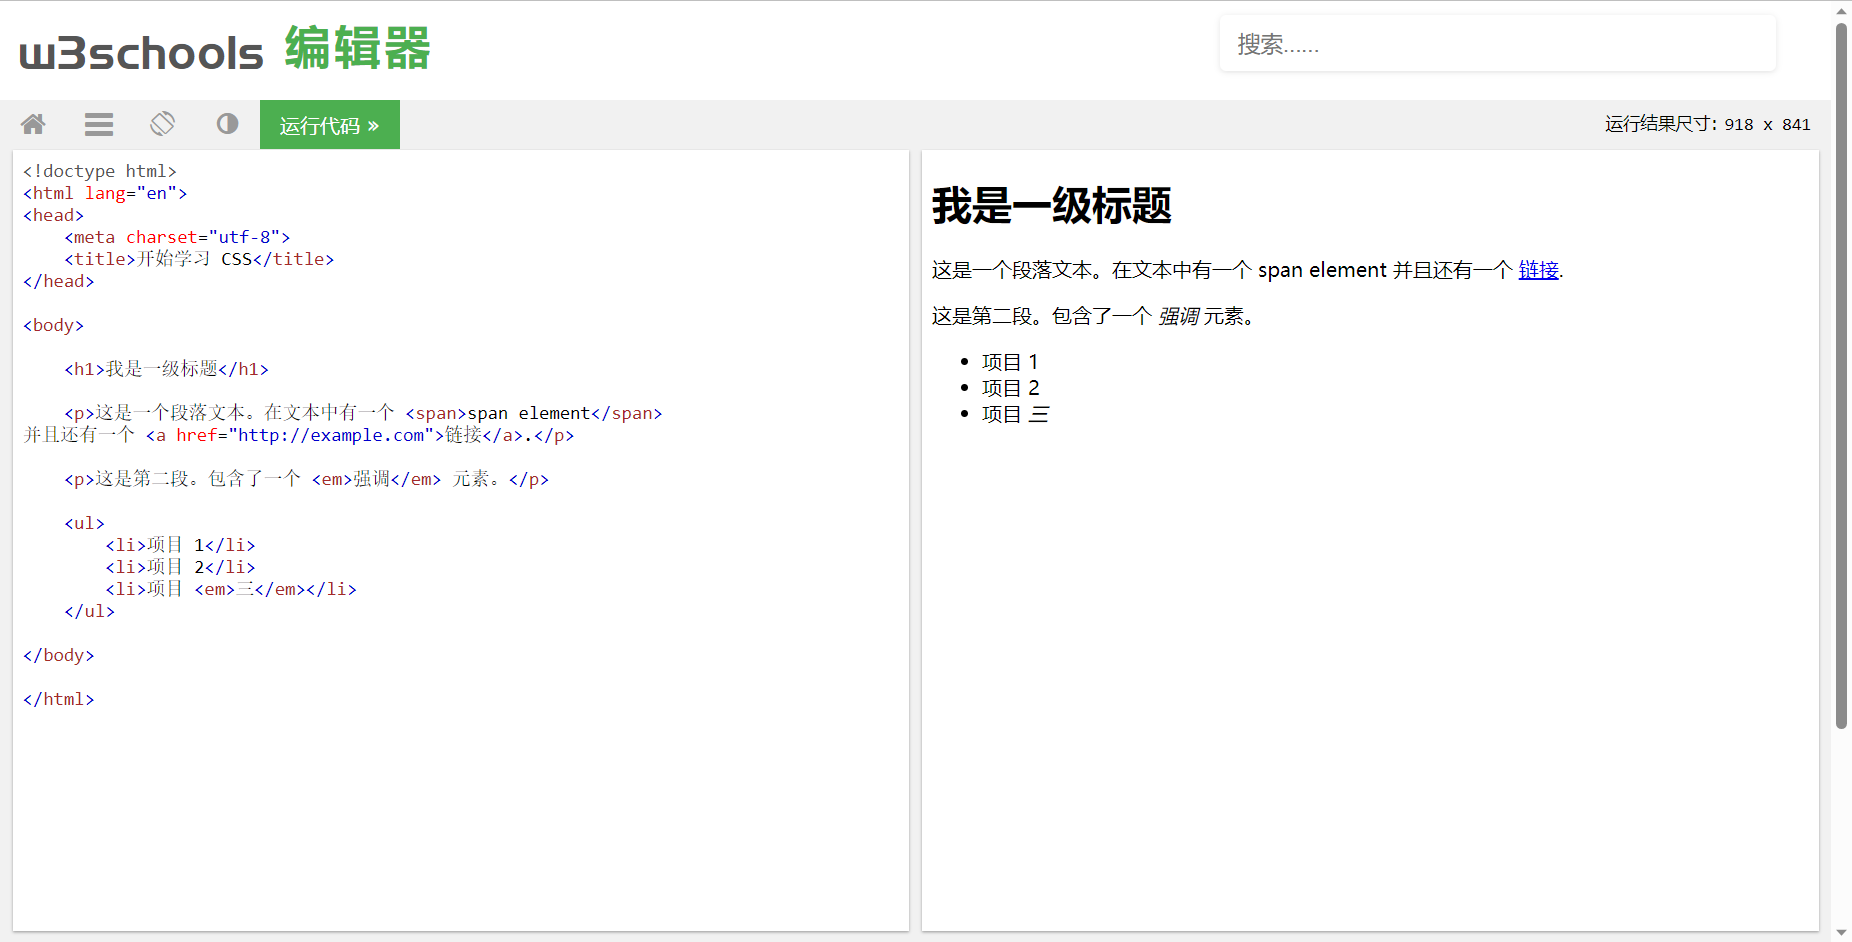Click the second paragraph code line with <em>强调
The width and height of the screenshot is (1852, 942).
tap(307, 479)
